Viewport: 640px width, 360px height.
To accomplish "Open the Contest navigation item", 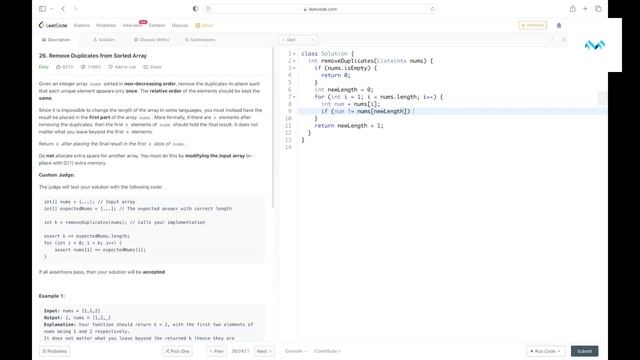I will (157, 25).
